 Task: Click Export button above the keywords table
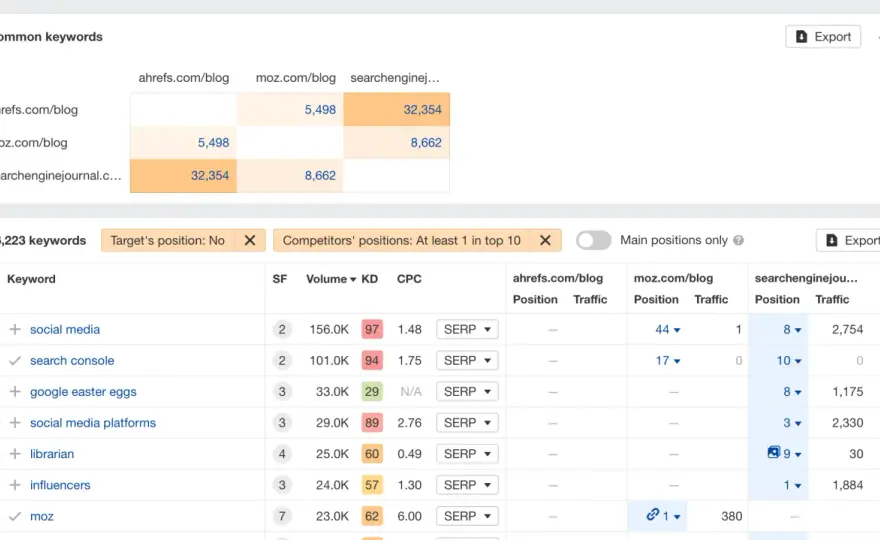(850, 240)
